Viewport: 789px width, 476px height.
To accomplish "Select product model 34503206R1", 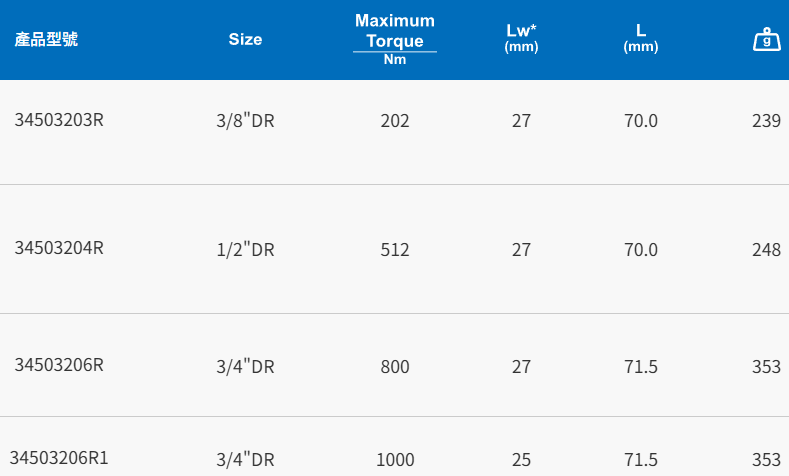I will [62, 459].
